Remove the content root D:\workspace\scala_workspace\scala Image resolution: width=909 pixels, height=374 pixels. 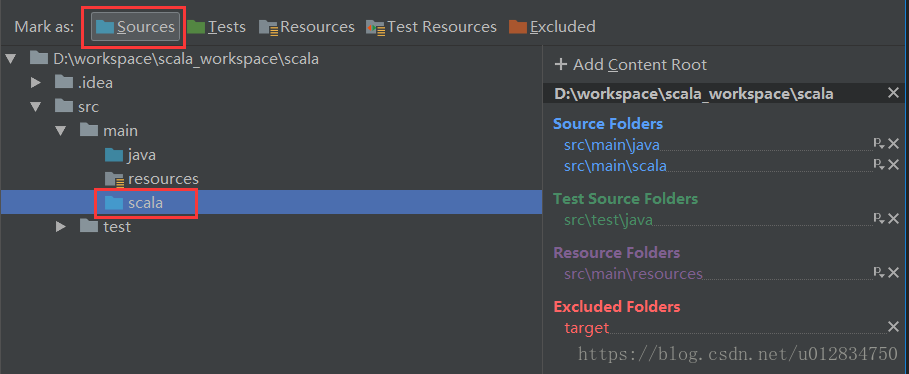[893, 93]
